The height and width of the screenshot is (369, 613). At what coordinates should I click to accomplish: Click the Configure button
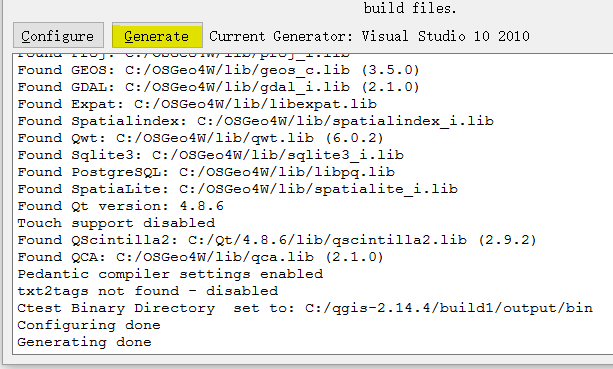(x=58, y=36)
